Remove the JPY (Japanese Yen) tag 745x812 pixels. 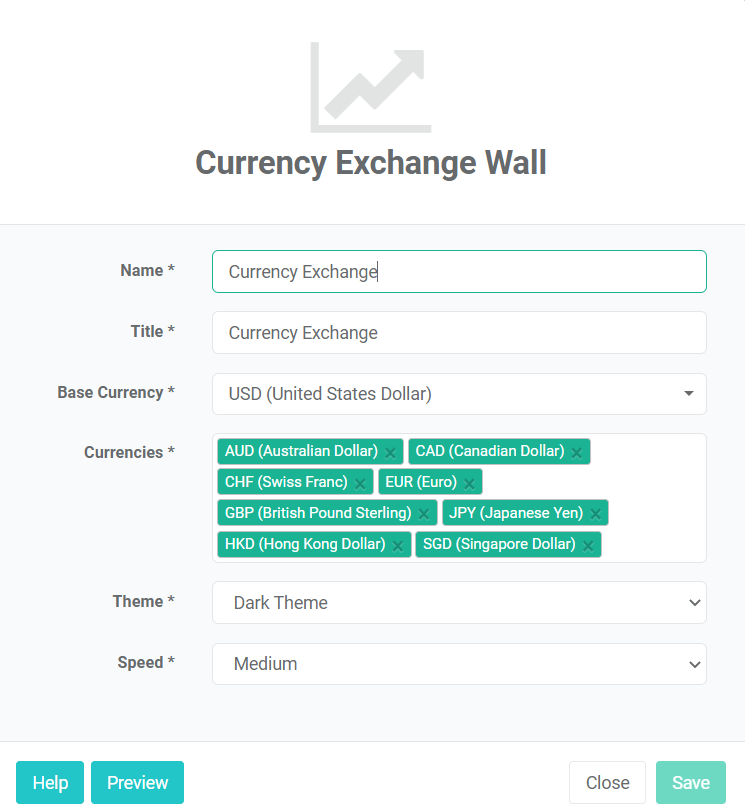(x=595, y=515)
